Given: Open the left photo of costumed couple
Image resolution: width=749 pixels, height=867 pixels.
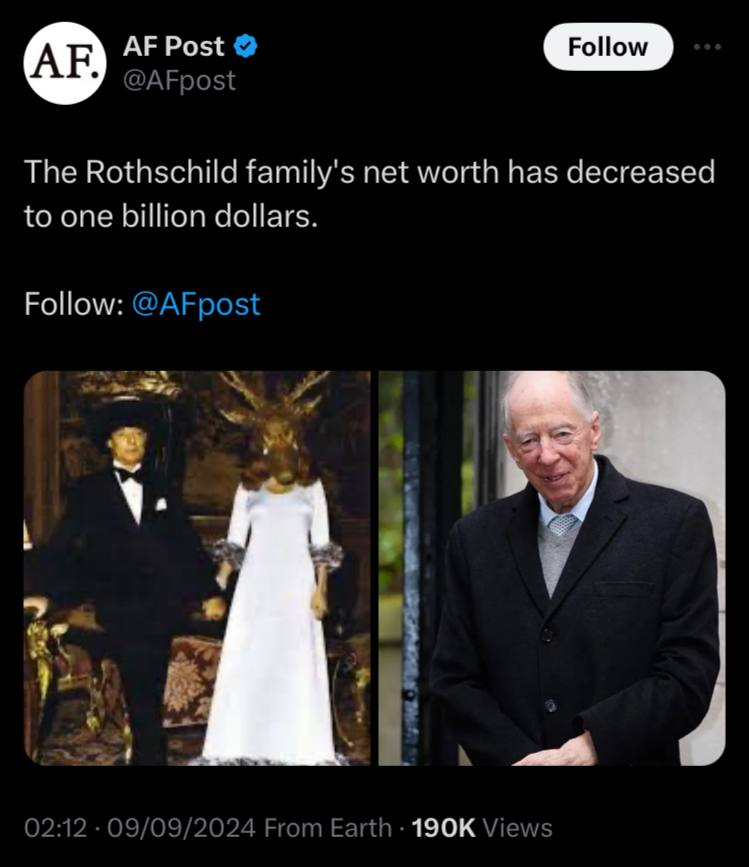Looking at the screenshot, I should pos(197,568).
